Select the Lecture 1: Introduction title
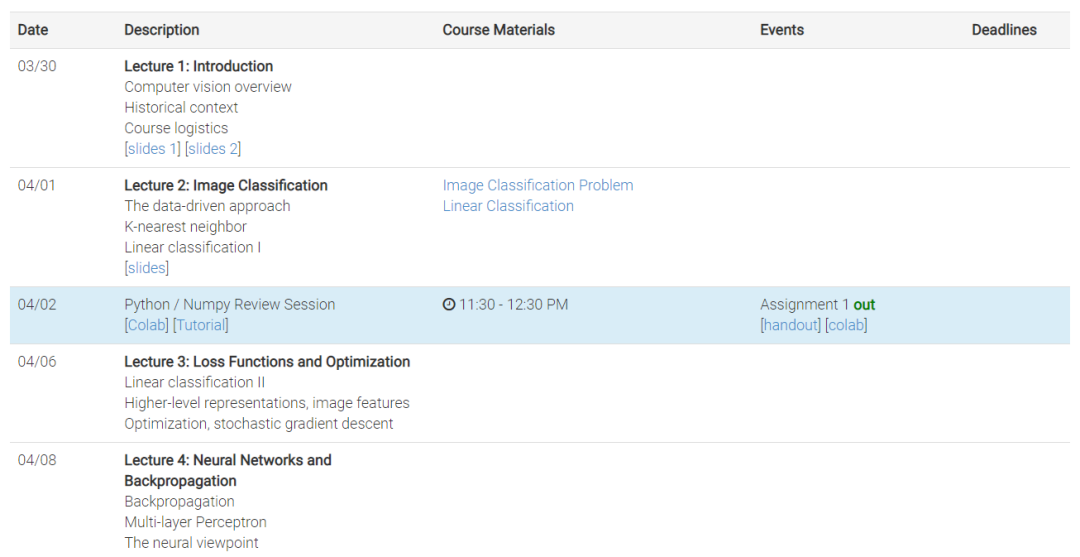Screen dimensions: 1080x557 coord(198,66)
